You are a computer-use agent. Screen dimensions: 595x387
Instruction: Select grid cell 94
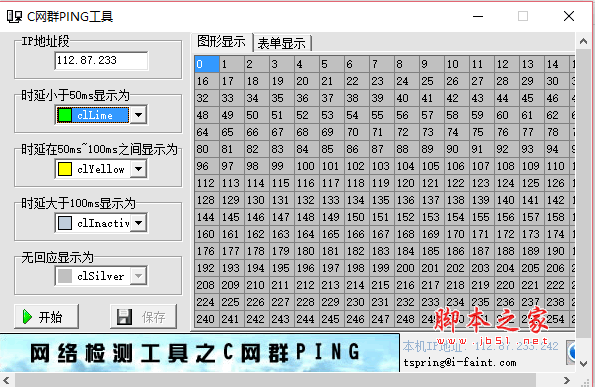point(557,149)
